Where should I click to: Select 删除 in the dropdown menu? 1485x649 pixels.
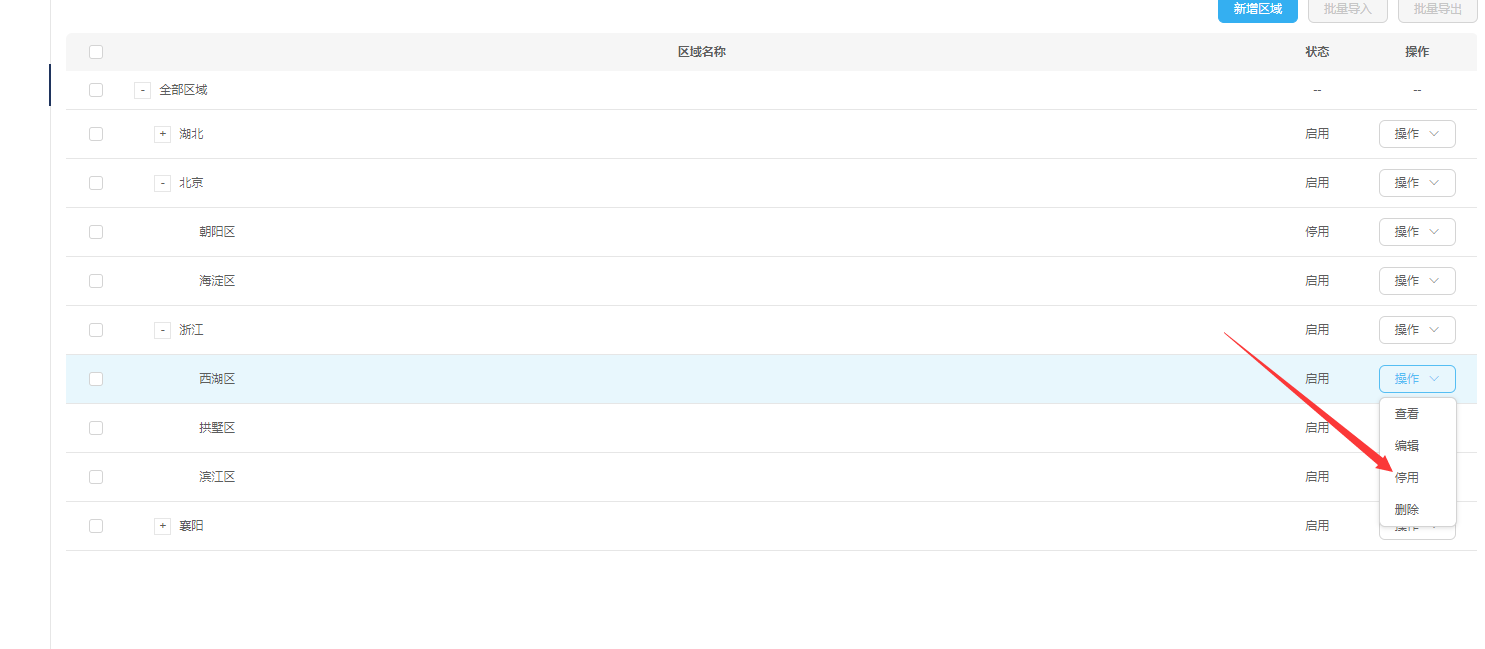pos(1407,510)
